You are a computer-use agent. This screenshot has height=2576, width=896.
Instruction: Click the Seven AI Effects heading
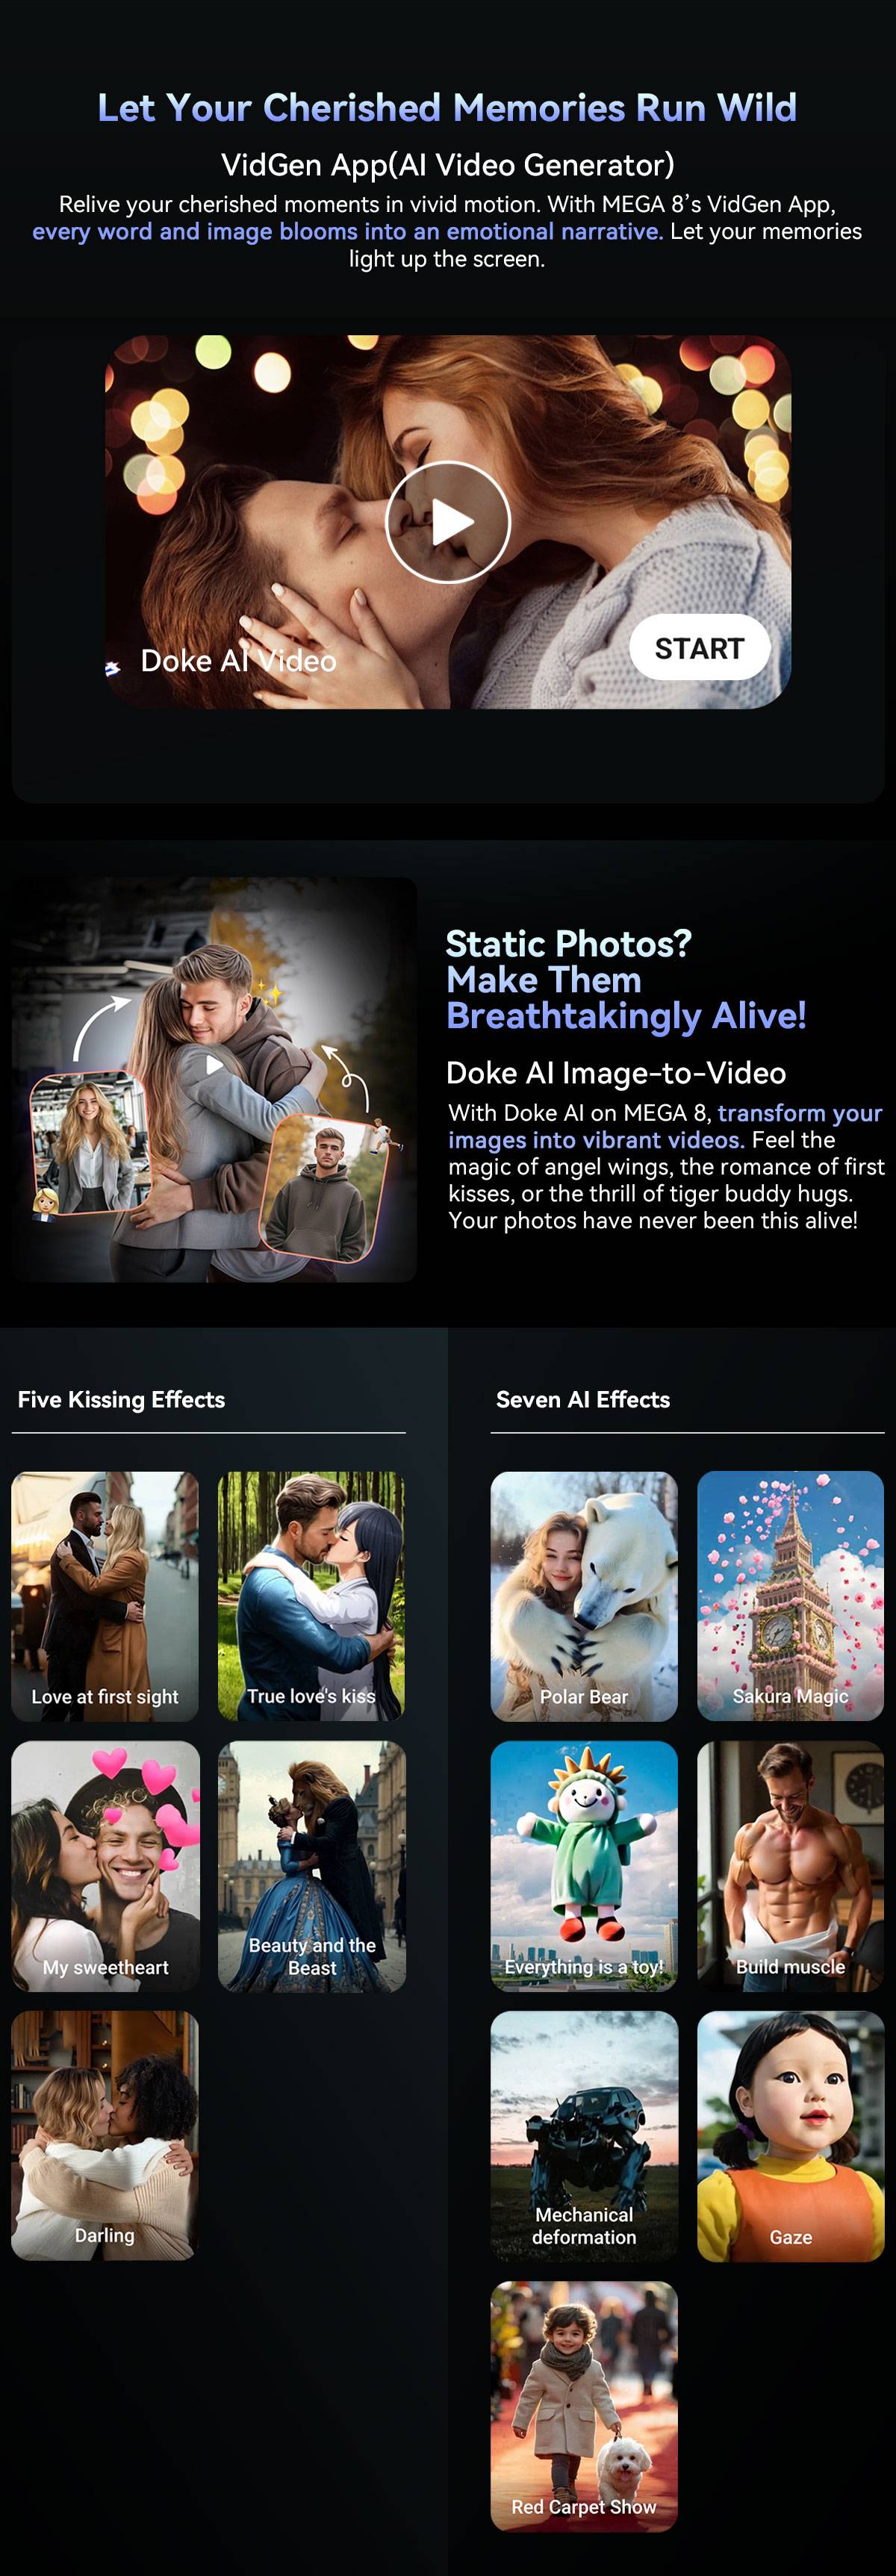click(x=583, y=1400)
